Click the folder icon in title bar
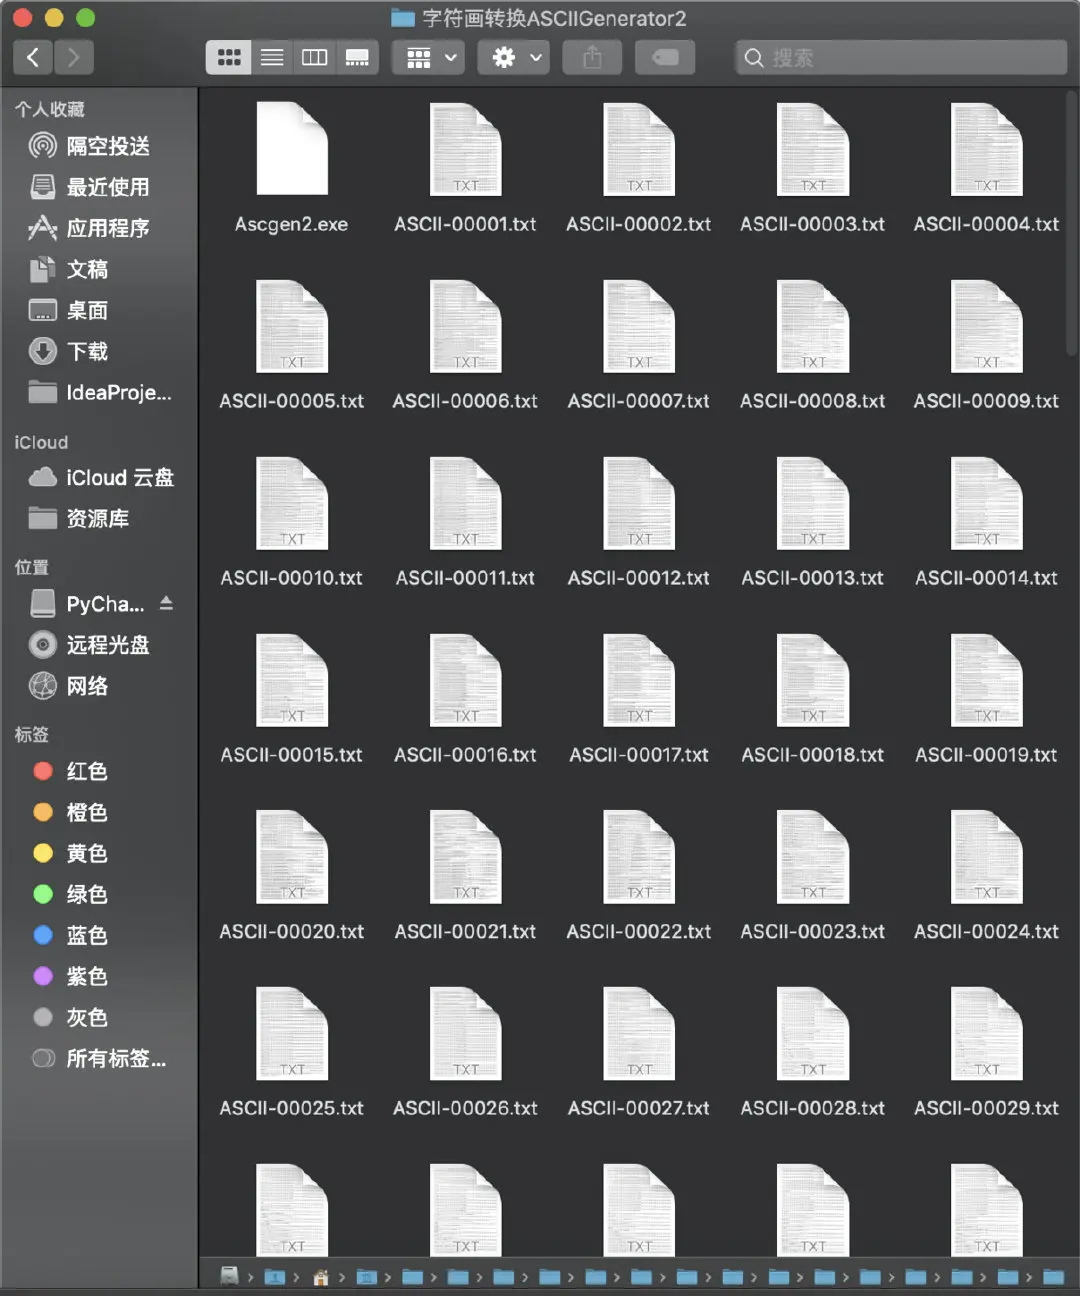Viewport: 1080px width, 1296px height. (403, 18)
